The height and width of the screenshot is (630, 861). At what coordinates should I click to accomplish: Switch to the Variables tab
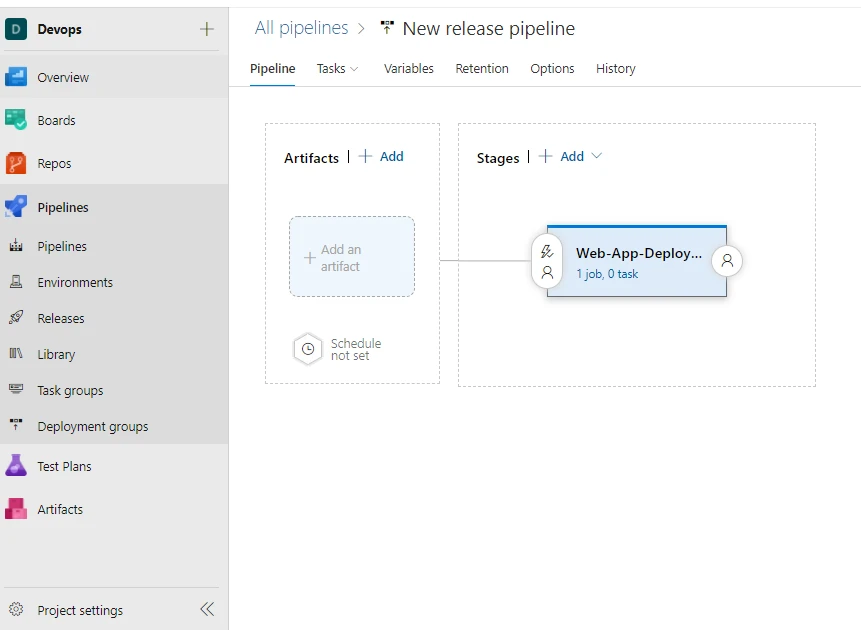point(408,69)
